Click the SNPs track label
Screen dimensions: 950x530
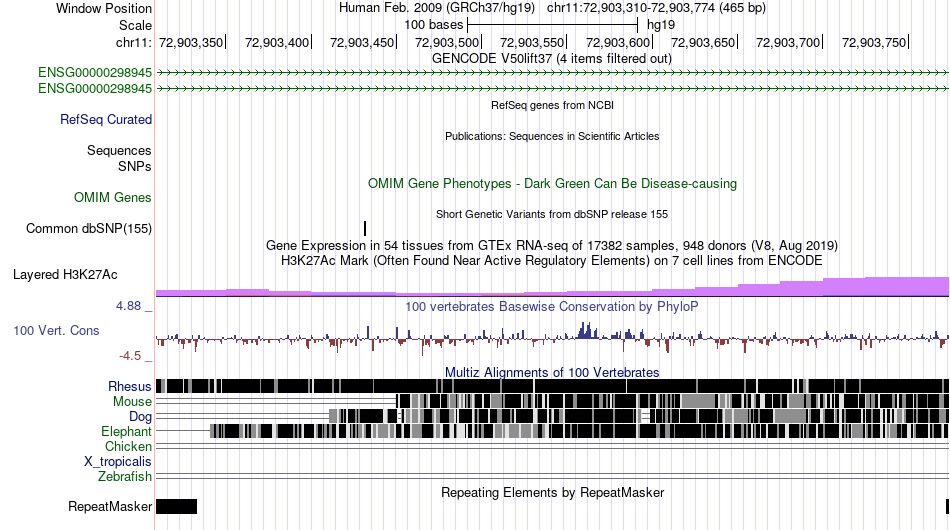[135, 166]
